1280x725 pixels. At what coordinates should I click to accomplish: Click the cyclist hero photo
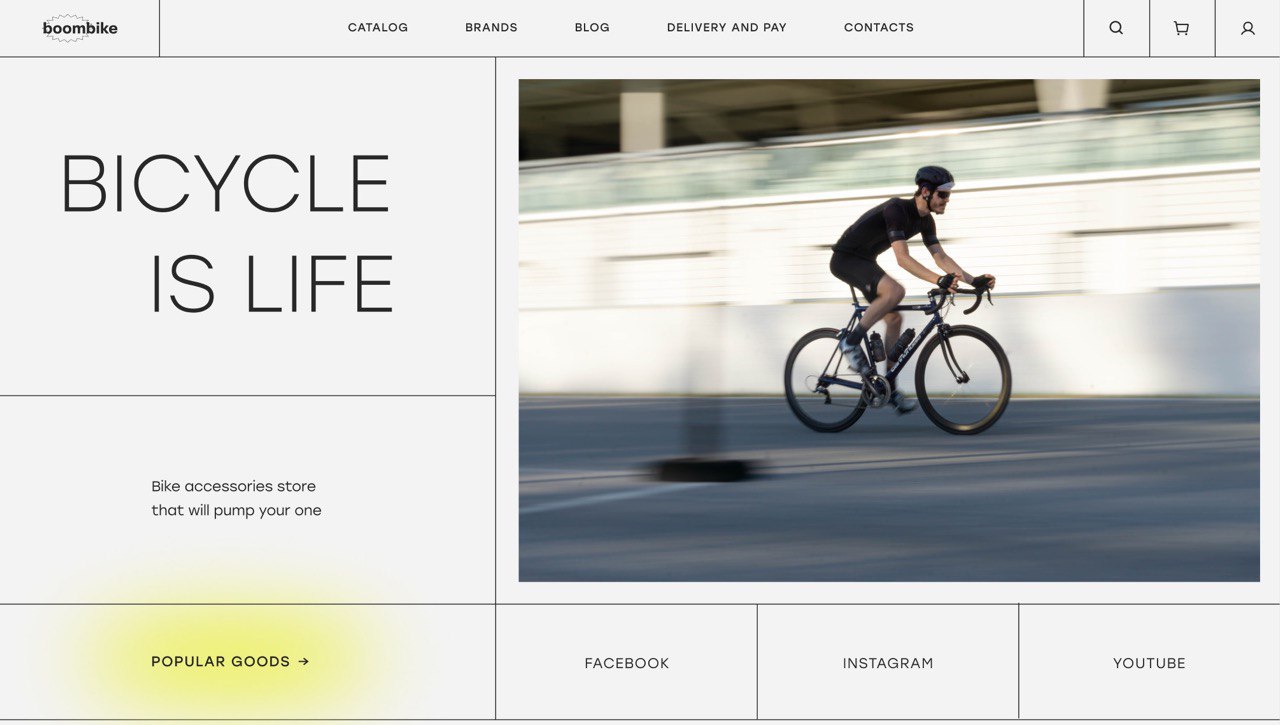889,330
